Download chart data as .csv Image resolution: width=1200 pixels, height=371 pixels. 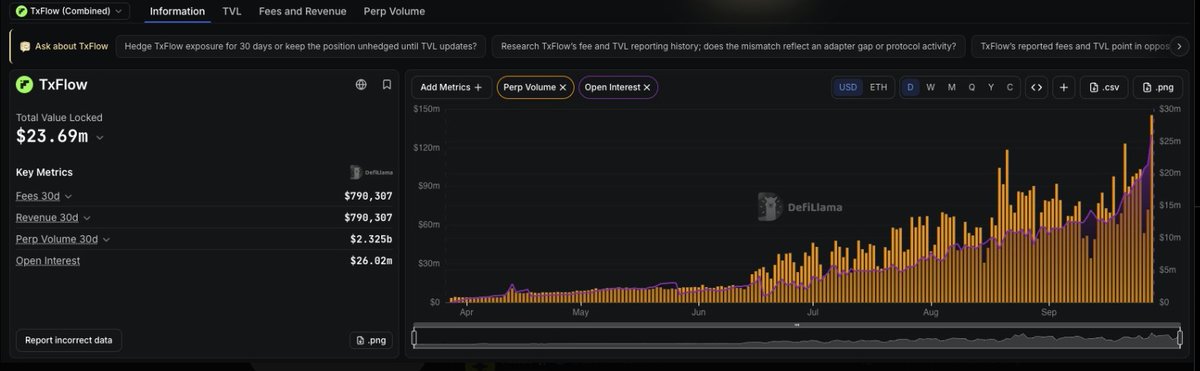point(1104,87)
